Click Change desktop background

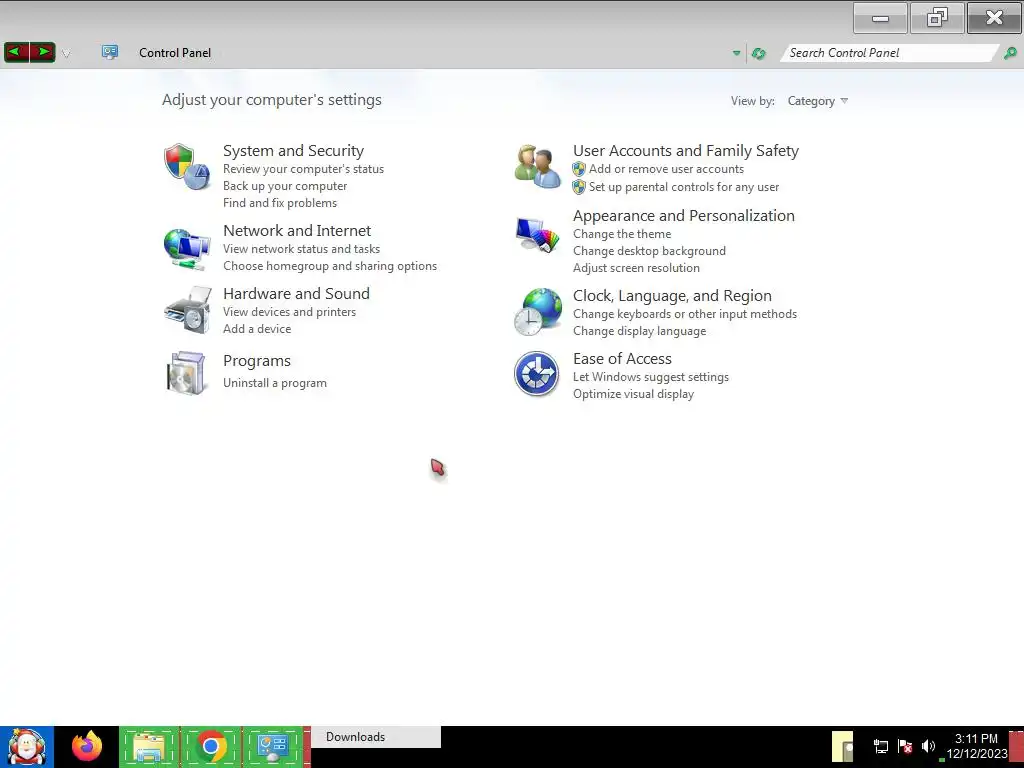click(x=649, y=251)
